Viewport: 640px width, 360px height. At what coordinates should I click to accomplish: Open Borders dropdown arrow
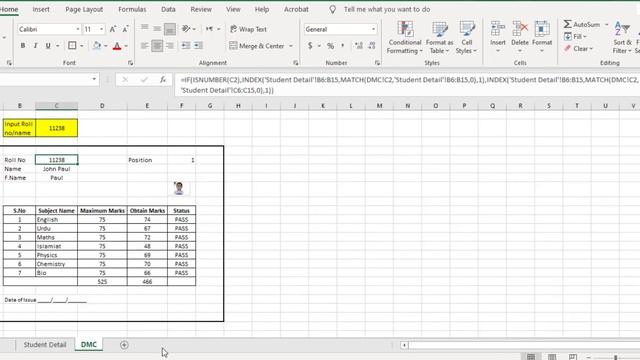click(x=82, y=46)
